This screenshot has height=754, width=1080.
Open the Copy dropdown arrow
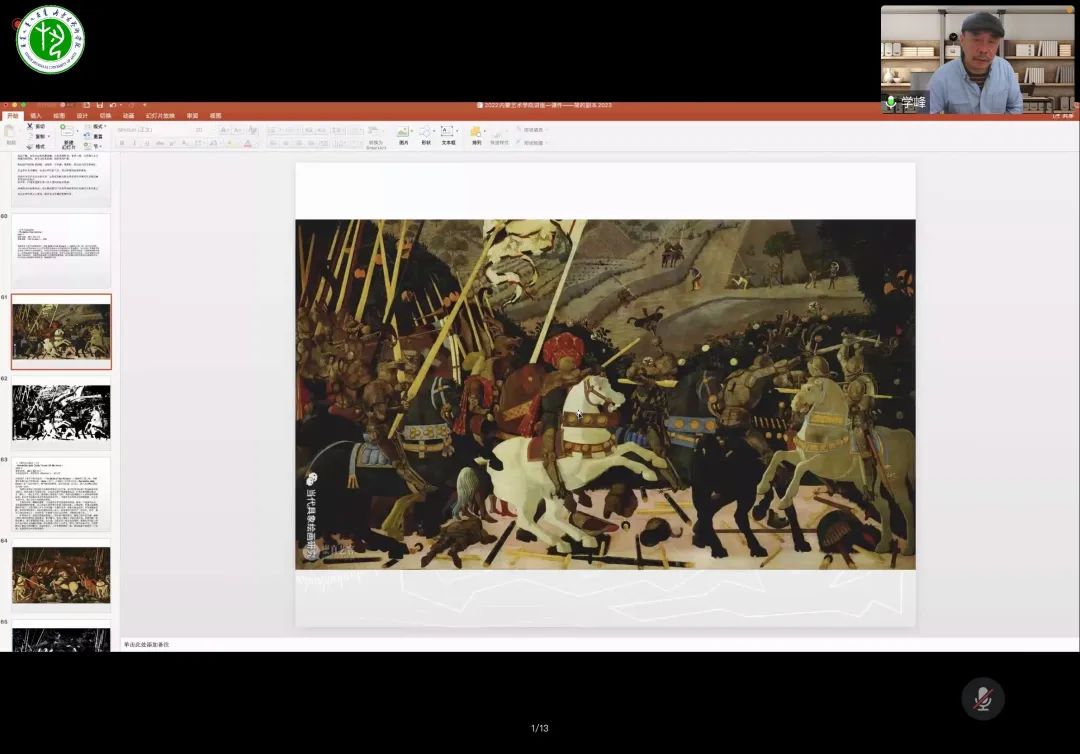click(x=49, y=136)
